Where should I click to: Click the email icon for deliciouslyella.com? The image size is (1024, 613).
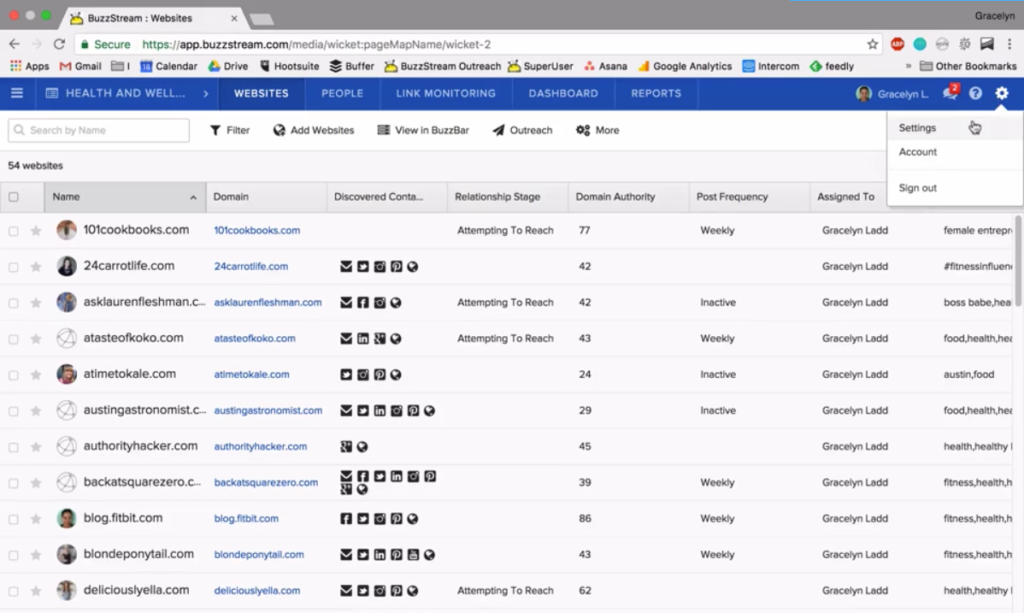(x=346, y=590)
